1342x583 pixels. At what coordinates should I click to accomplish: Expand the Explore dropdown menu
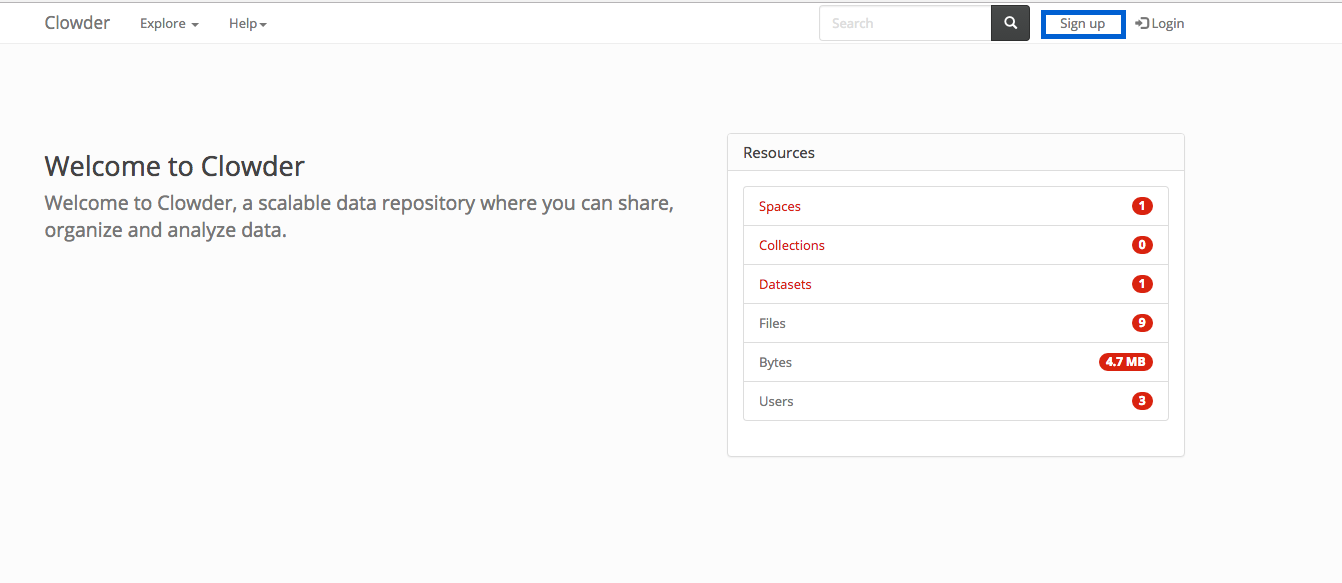click(169, 23)
